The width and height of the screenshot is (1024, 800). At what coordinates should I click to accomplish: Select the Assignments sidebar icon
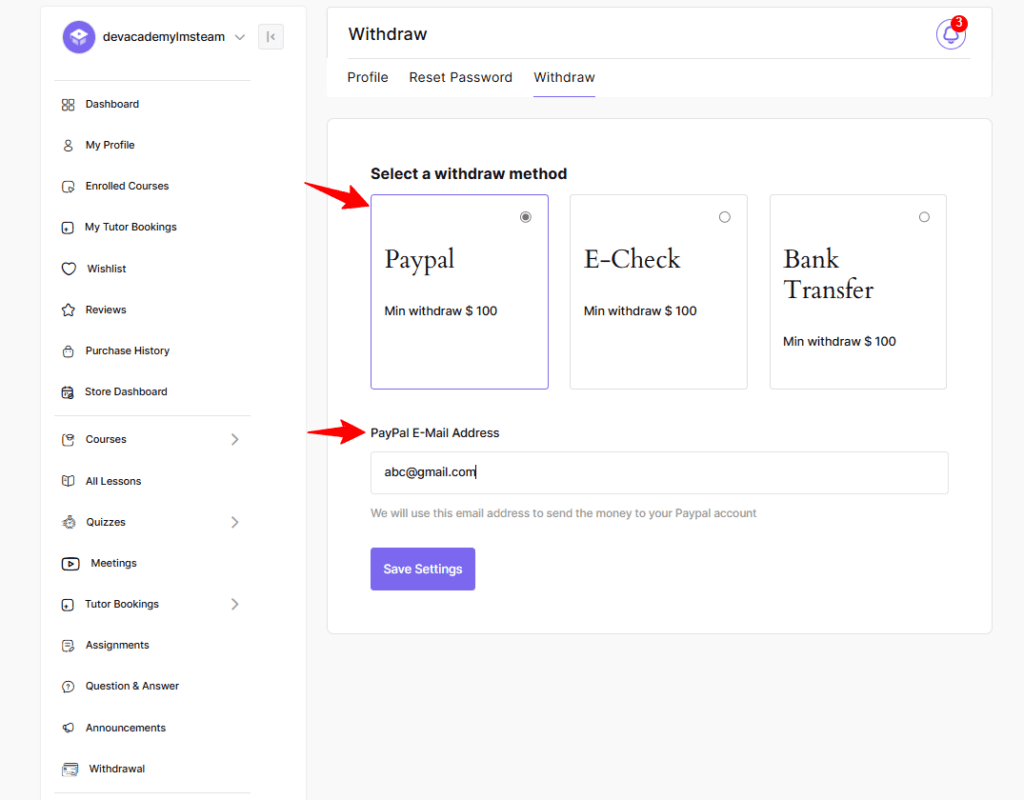(x=68, y=645)
